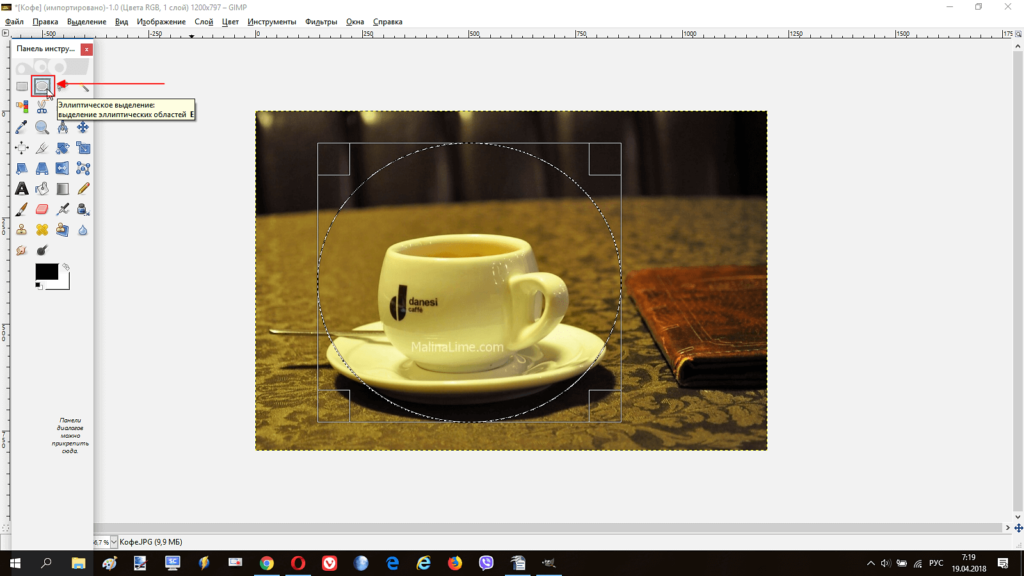Select the Paintbrush tool
This screenshot has height=576, width=1024.
(x=21, y=209)
